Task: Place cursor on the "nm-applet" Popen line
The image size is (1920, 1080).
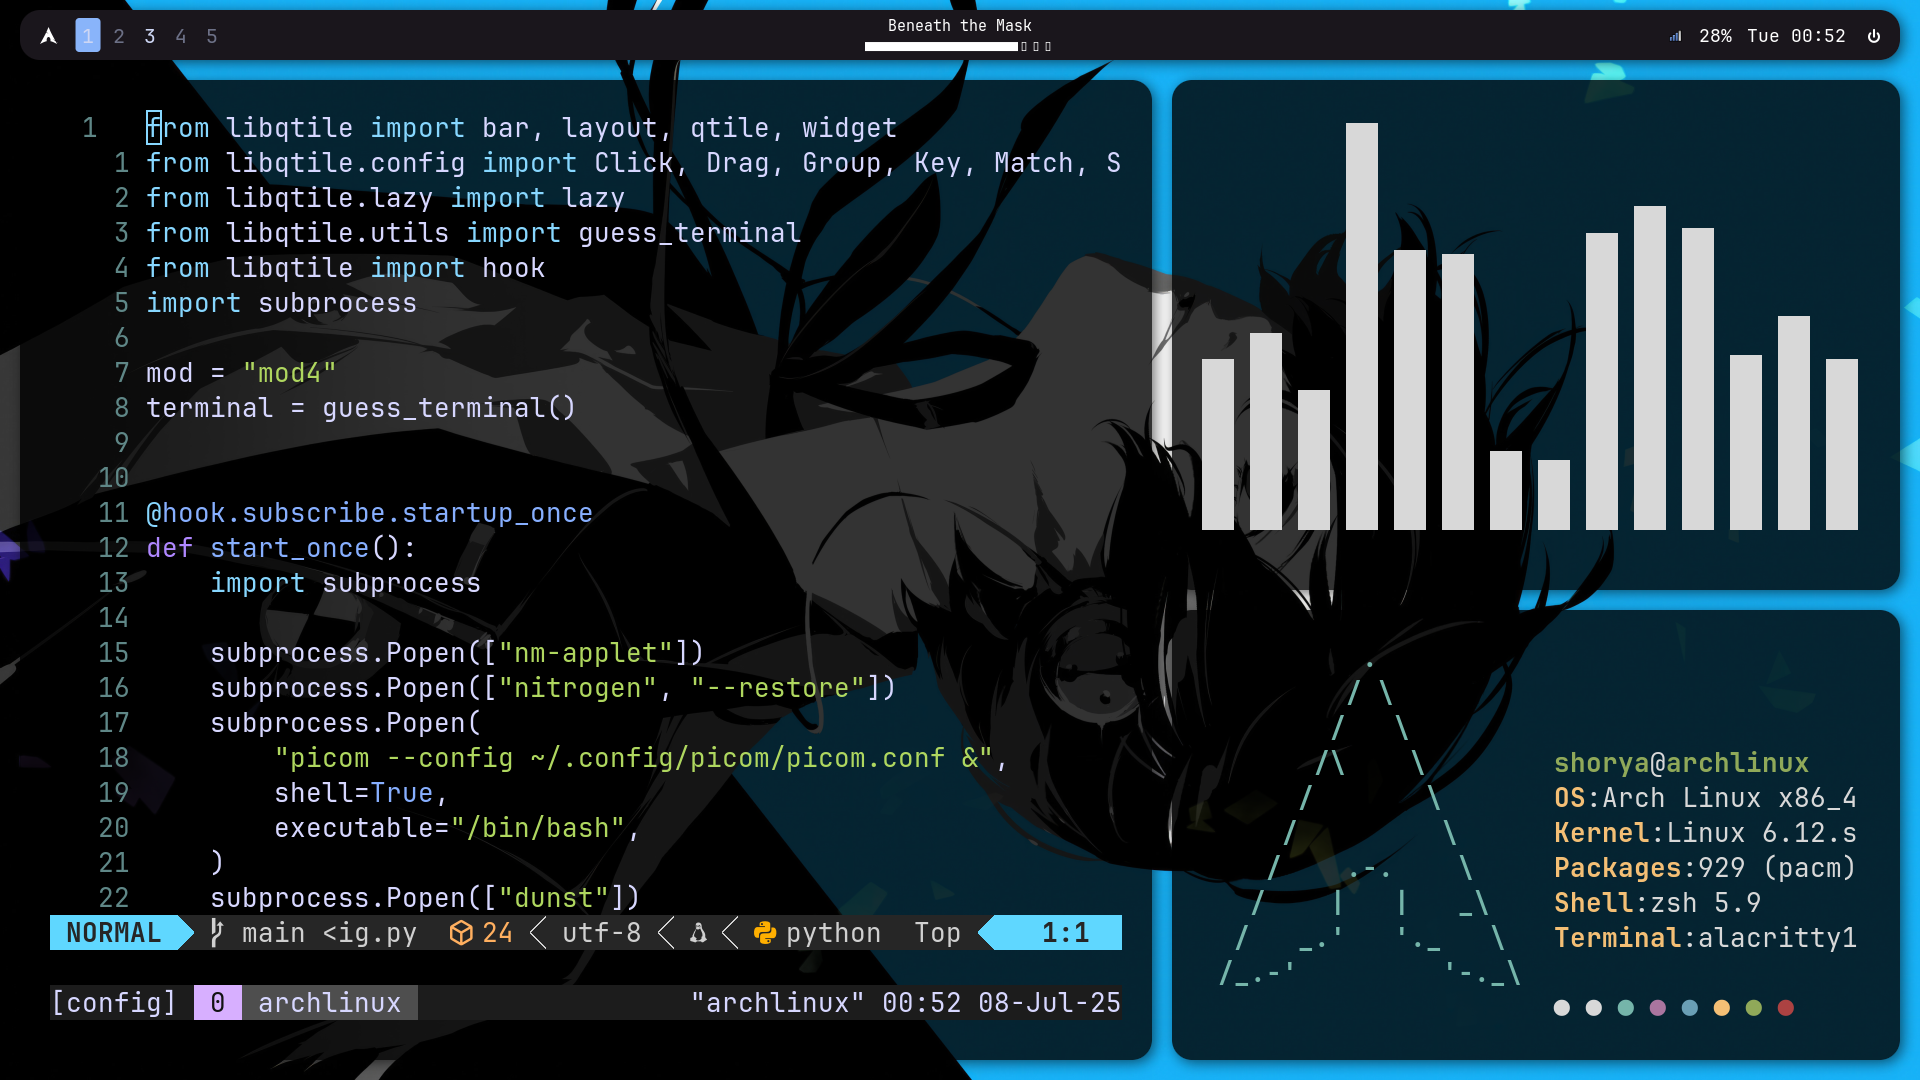Action: (x=457, y=653)
